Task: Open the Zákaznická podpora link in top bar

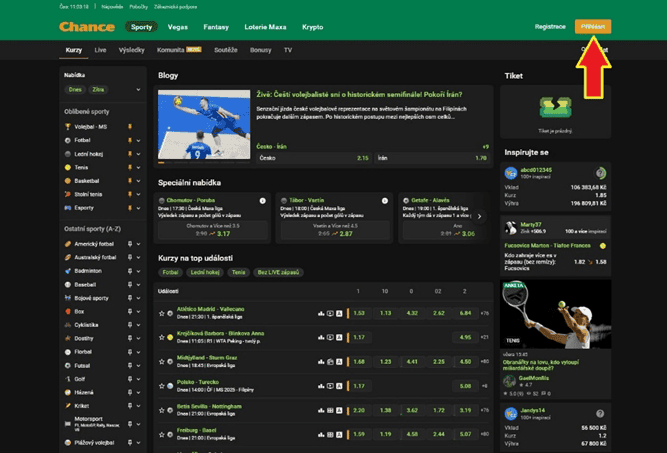Action: tap(175, 7)
